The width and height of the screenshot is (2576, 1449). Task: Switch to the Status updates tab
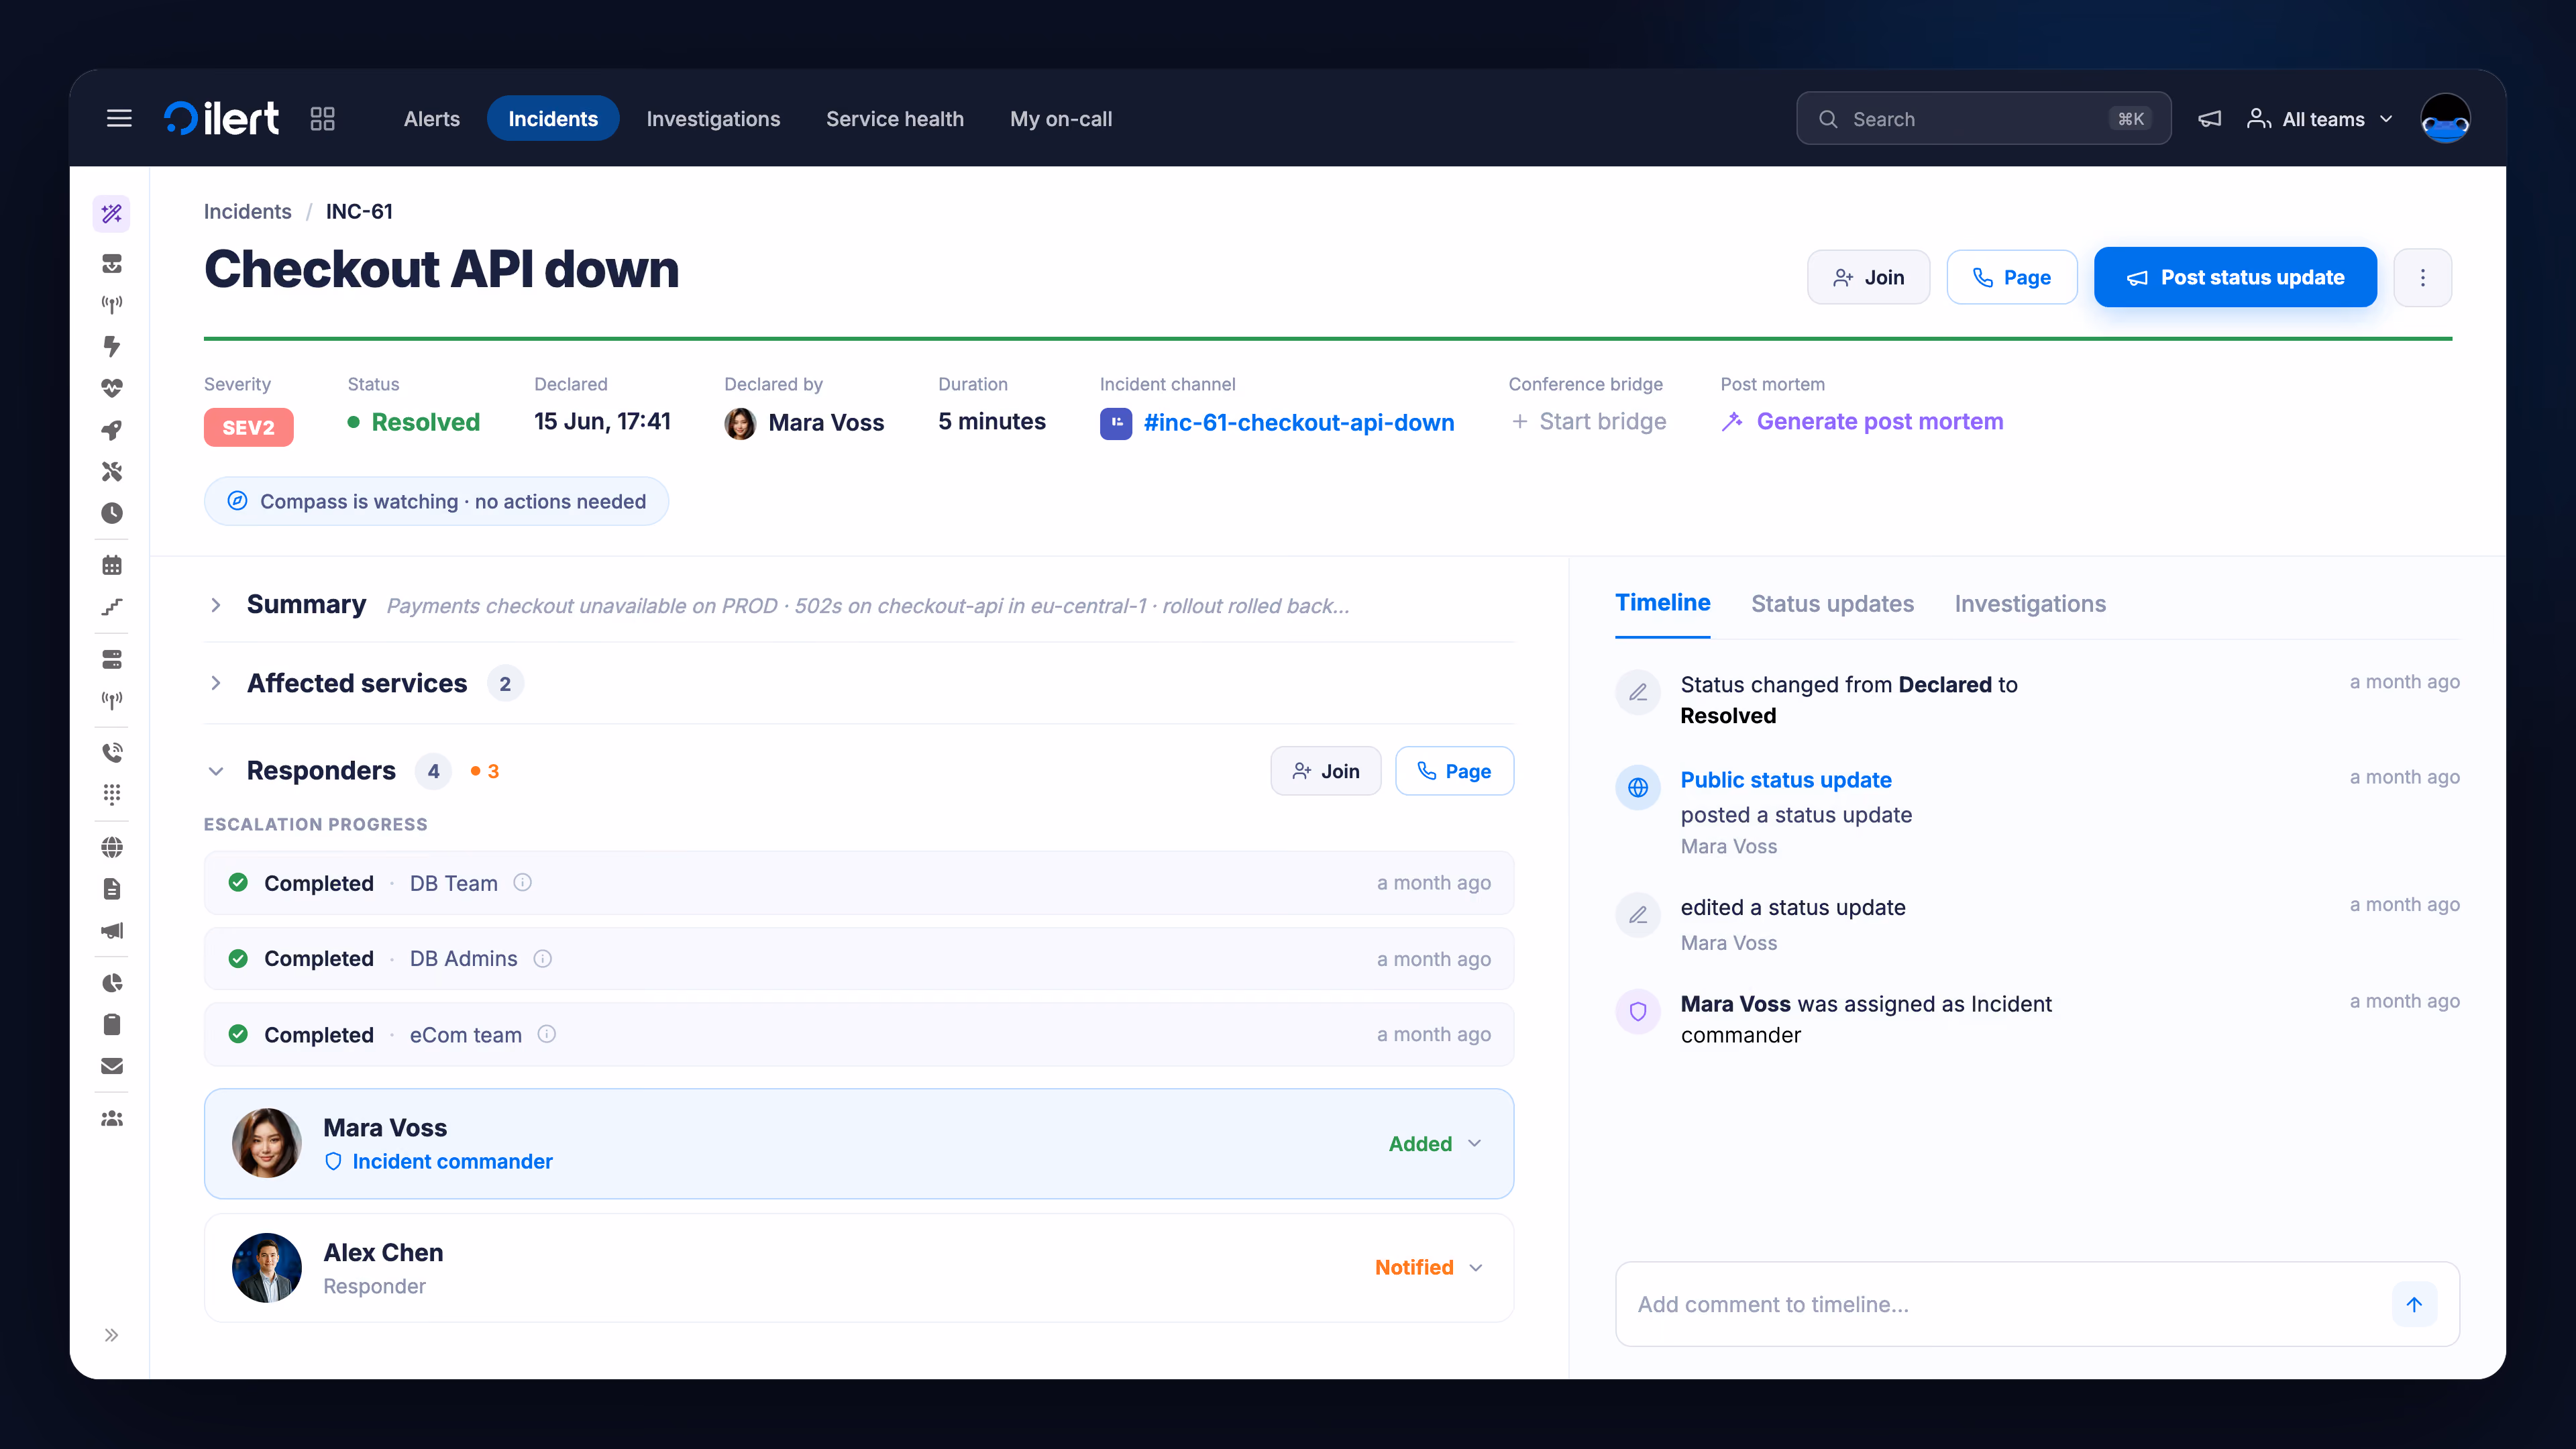coord(1832,604)
